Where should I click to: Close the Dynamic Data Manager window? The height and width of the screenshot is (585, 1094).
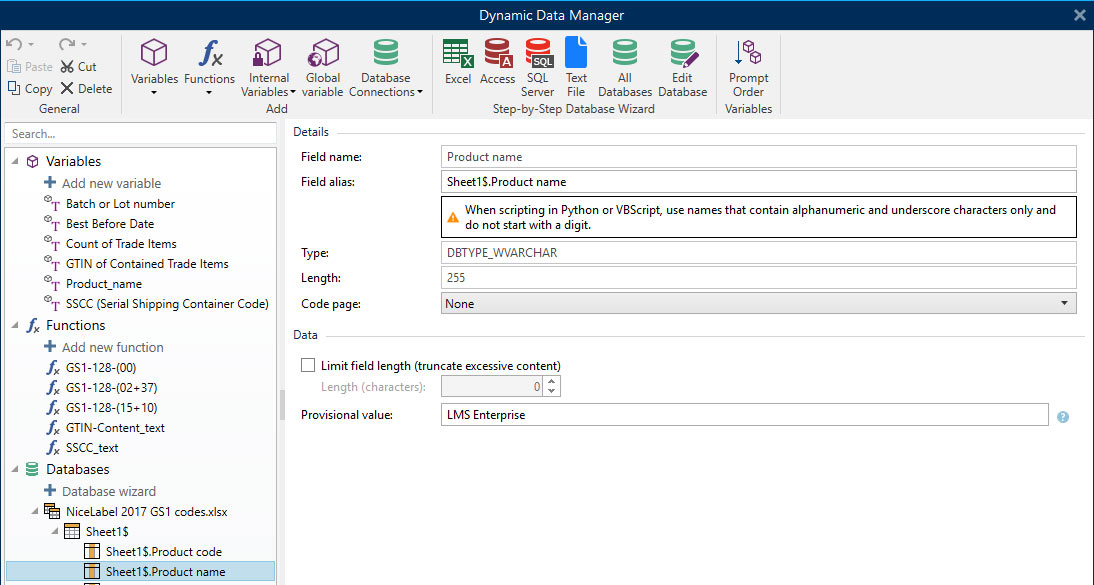(x=1079, y=15)
